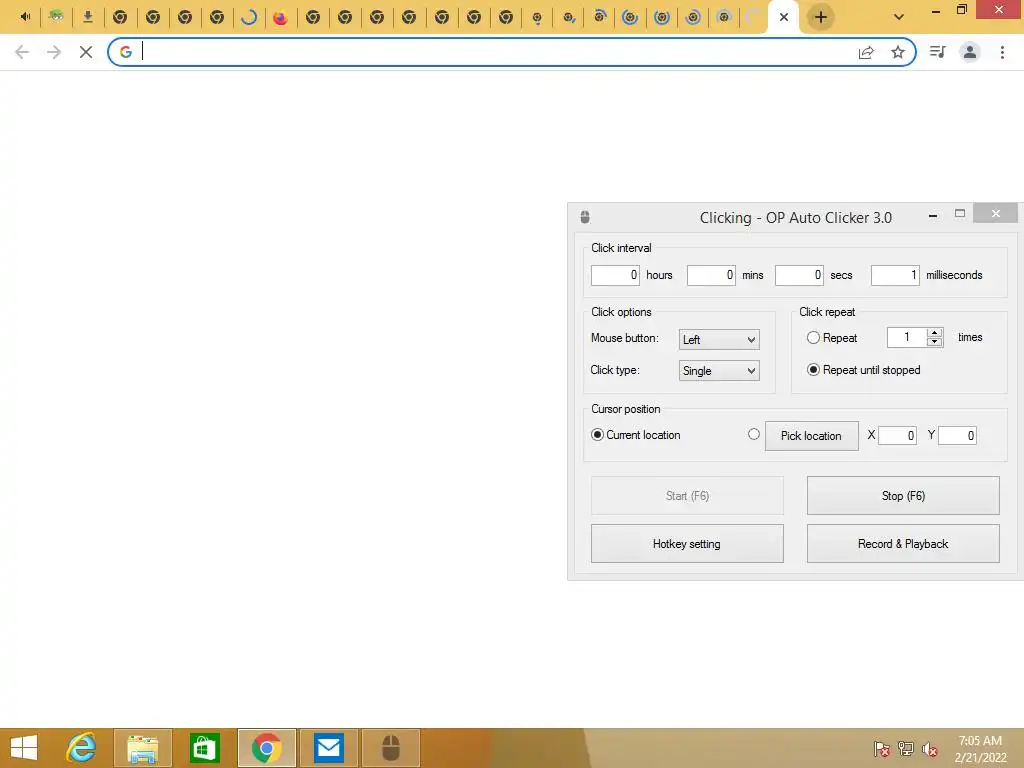Restore down the Chrome window
This screenshot has height=768, width=1024.
click(961, 10)
